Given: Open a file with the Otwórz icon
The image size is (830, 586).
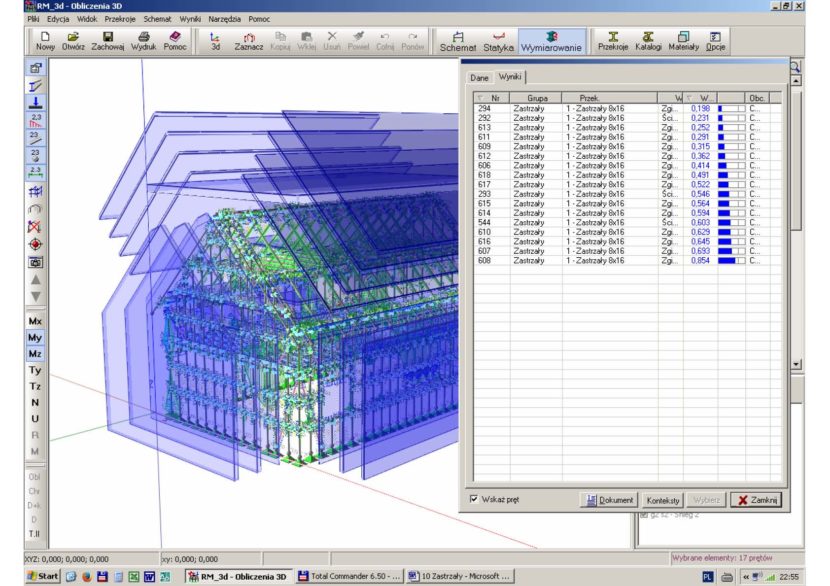Looking at the screenshot, I should pyautogui.click(x=73, y=40).
